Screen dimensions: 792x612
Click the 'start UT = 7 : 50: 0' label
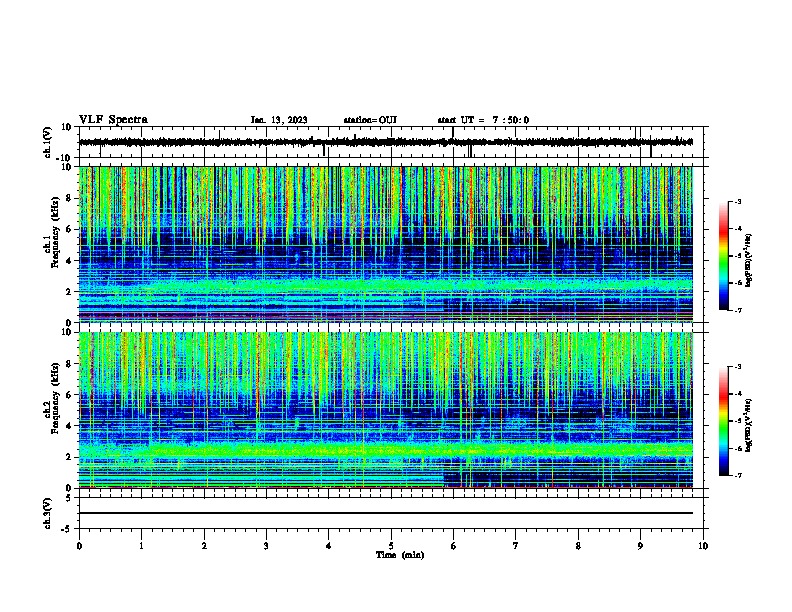483,120
